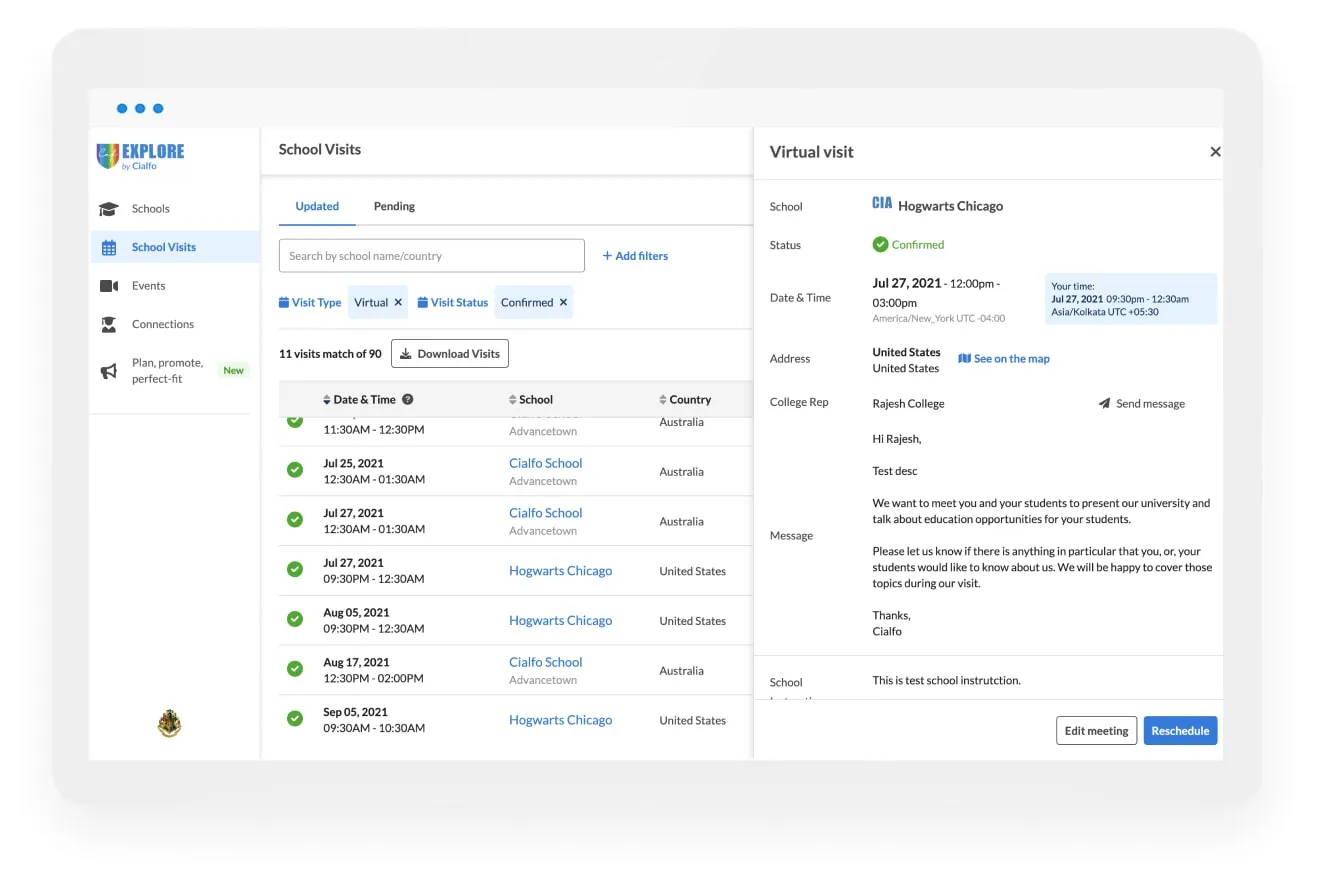Click the Events video camera icon
1319x884 pixels.
(x=108, y=286)
